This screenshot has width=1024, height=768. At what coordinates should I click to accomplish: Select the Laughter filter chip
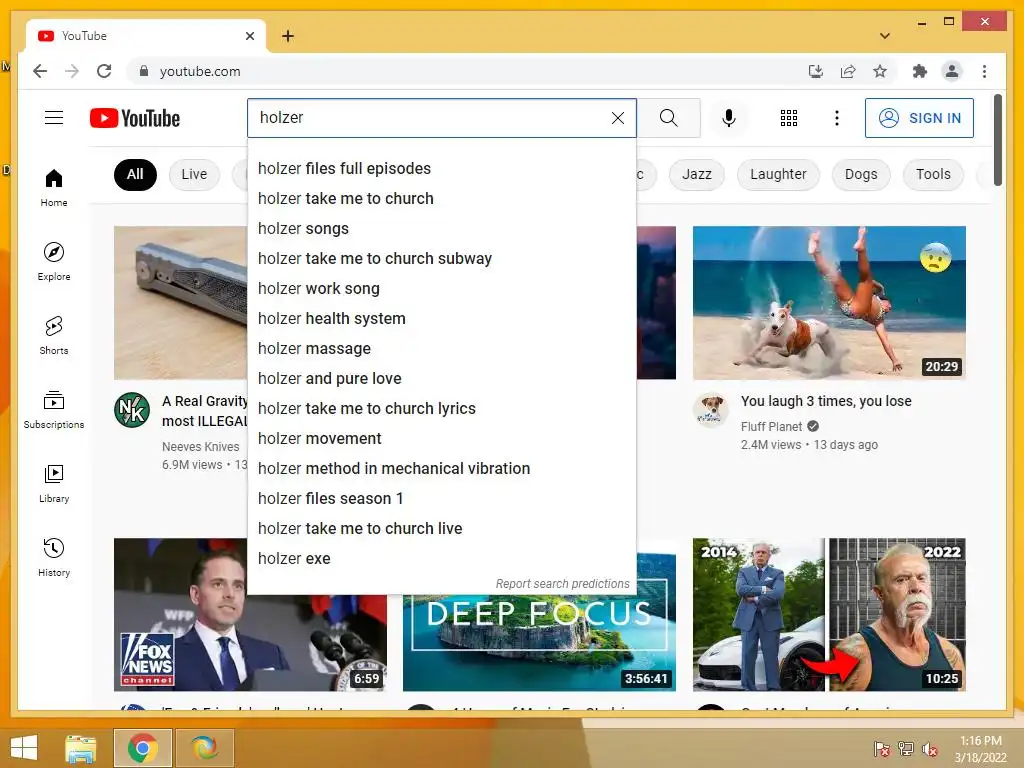coord(778,174)
